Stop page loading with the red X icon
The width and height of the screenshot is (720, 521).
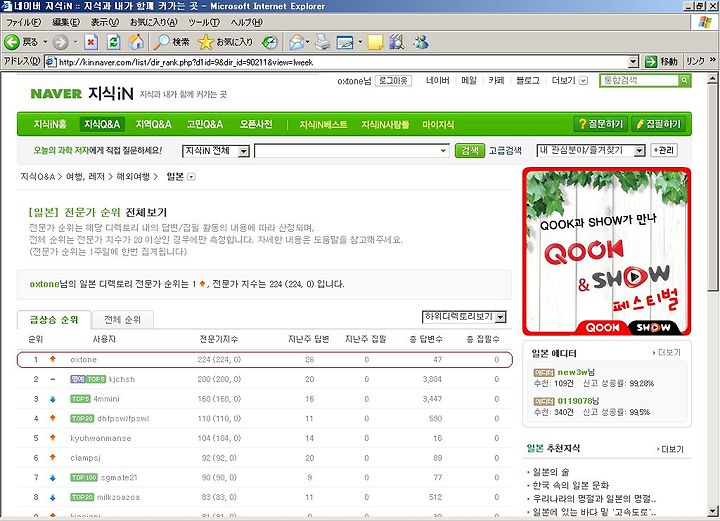coord(91,42)
